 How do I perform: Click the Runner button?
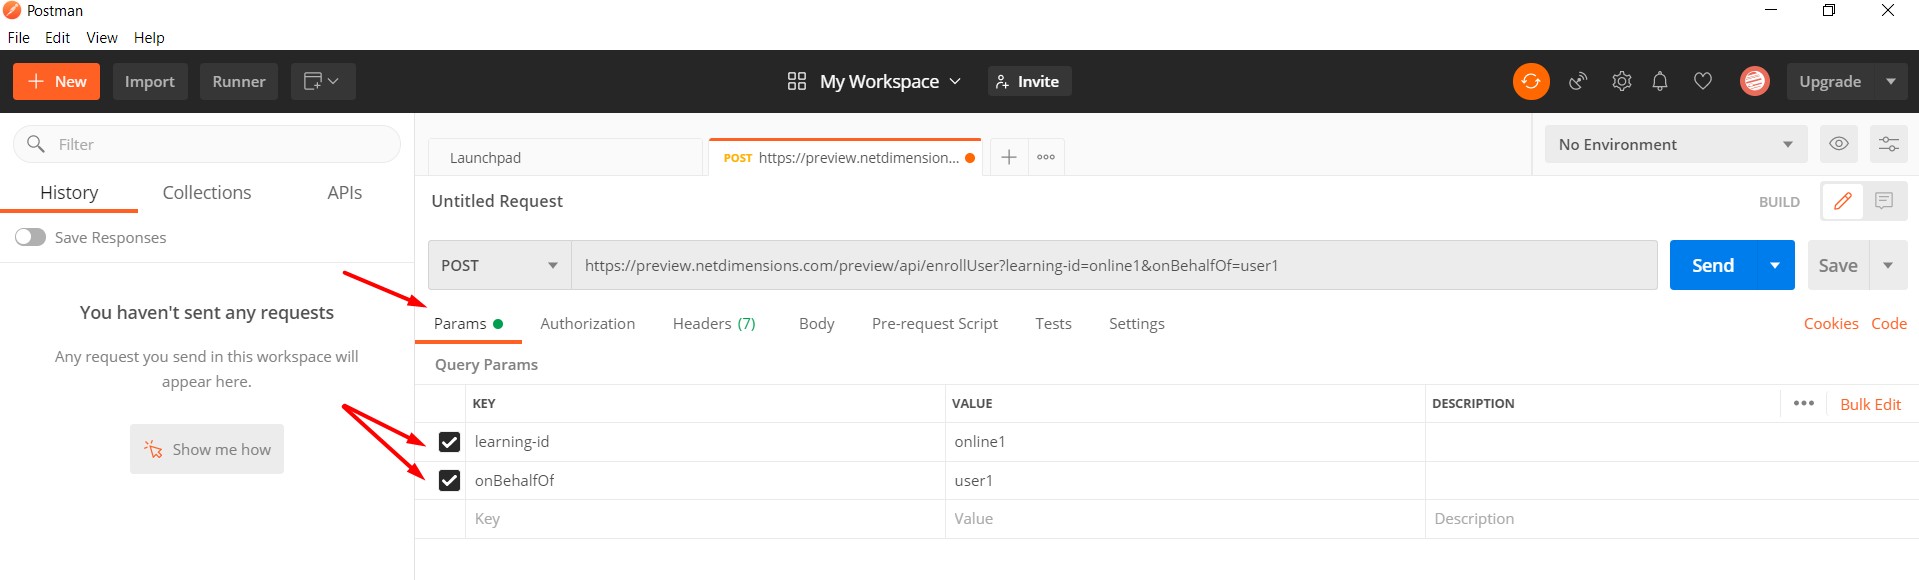[x=239, y=81]
